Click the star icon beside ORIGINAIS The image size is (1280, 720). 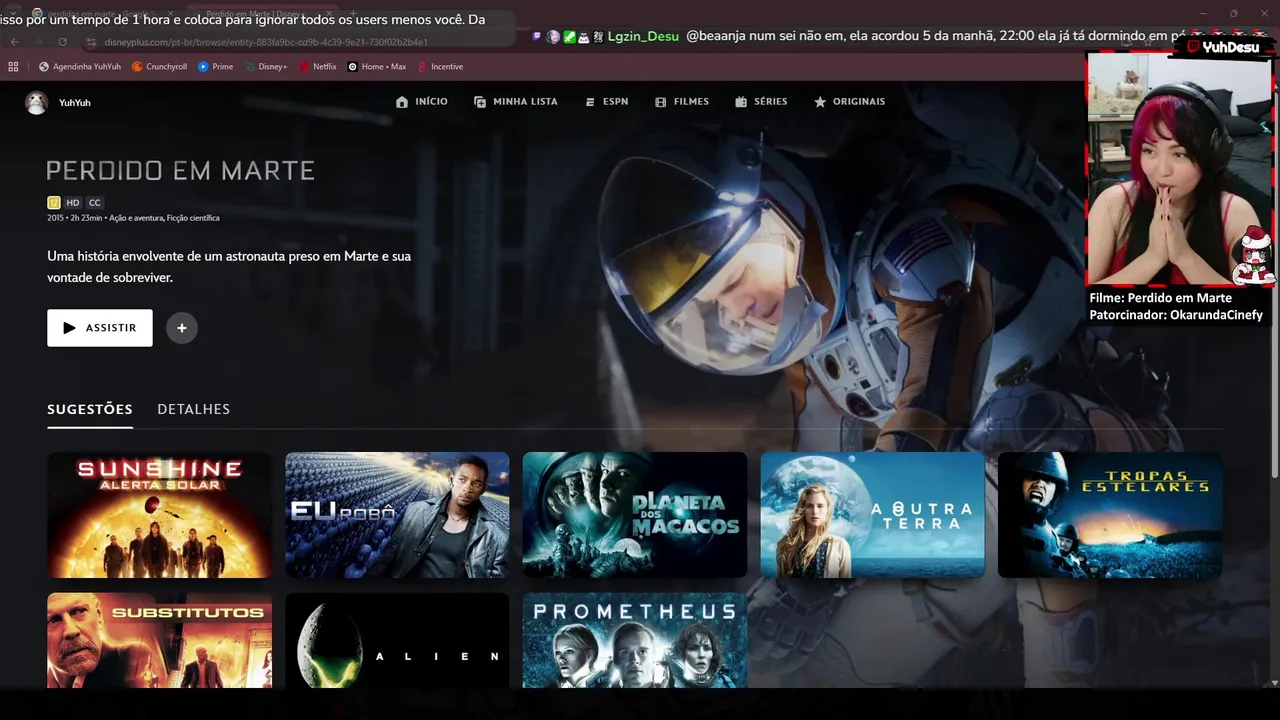click(820, 102)
